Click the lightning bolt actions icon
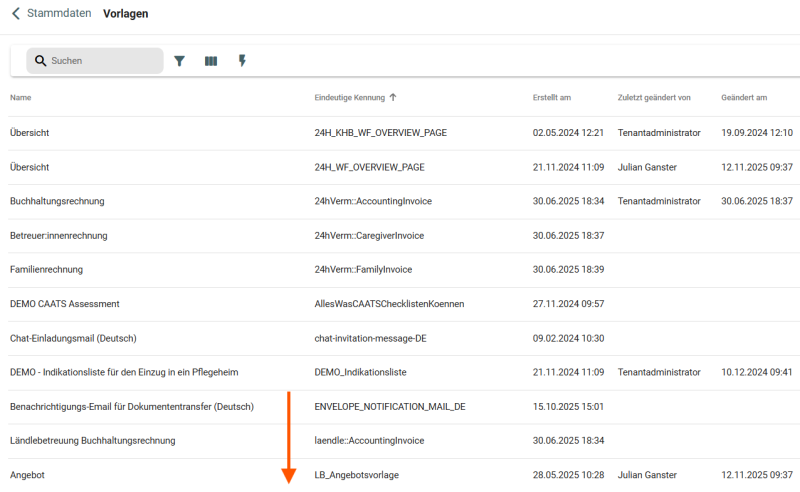This screenshot has width=800, height=492. [x=242, y=61]
